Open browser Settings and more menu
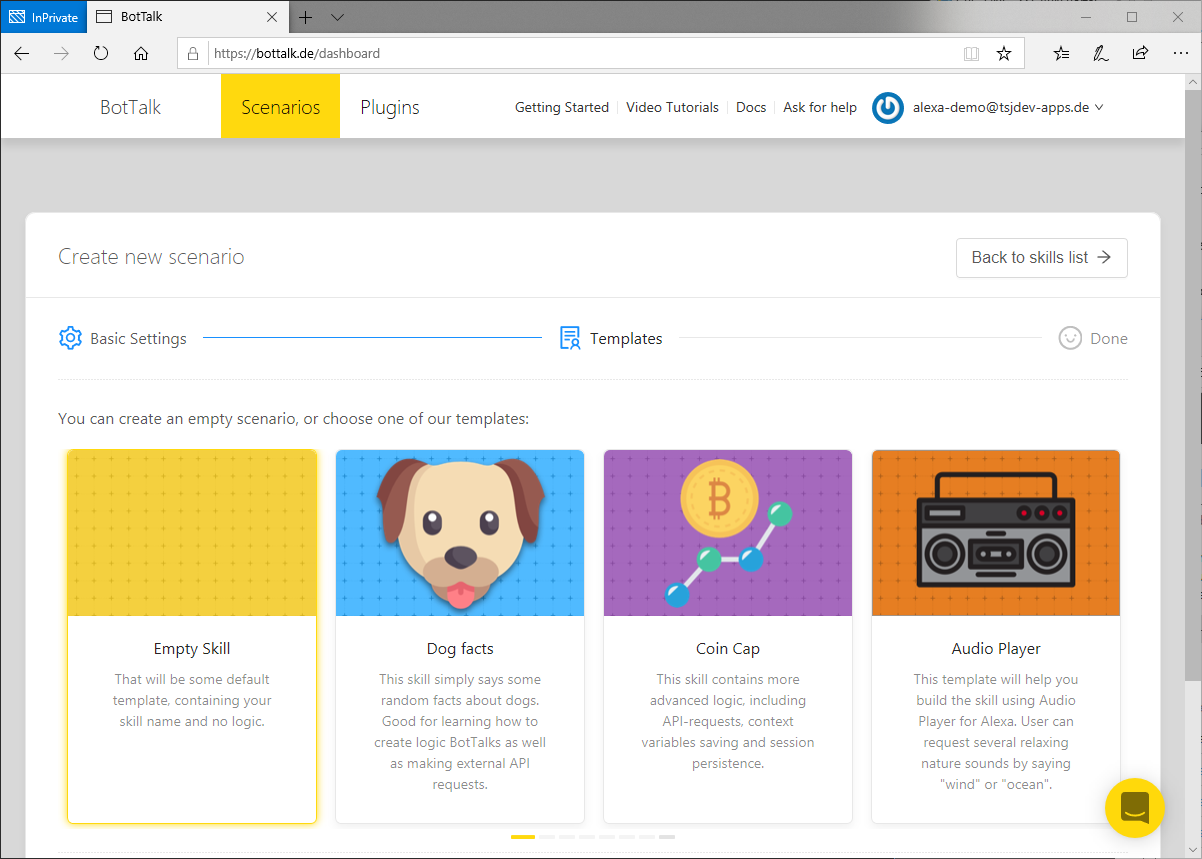The height and width of the screenshot is (859, 1202). [x=1180, y=54]
